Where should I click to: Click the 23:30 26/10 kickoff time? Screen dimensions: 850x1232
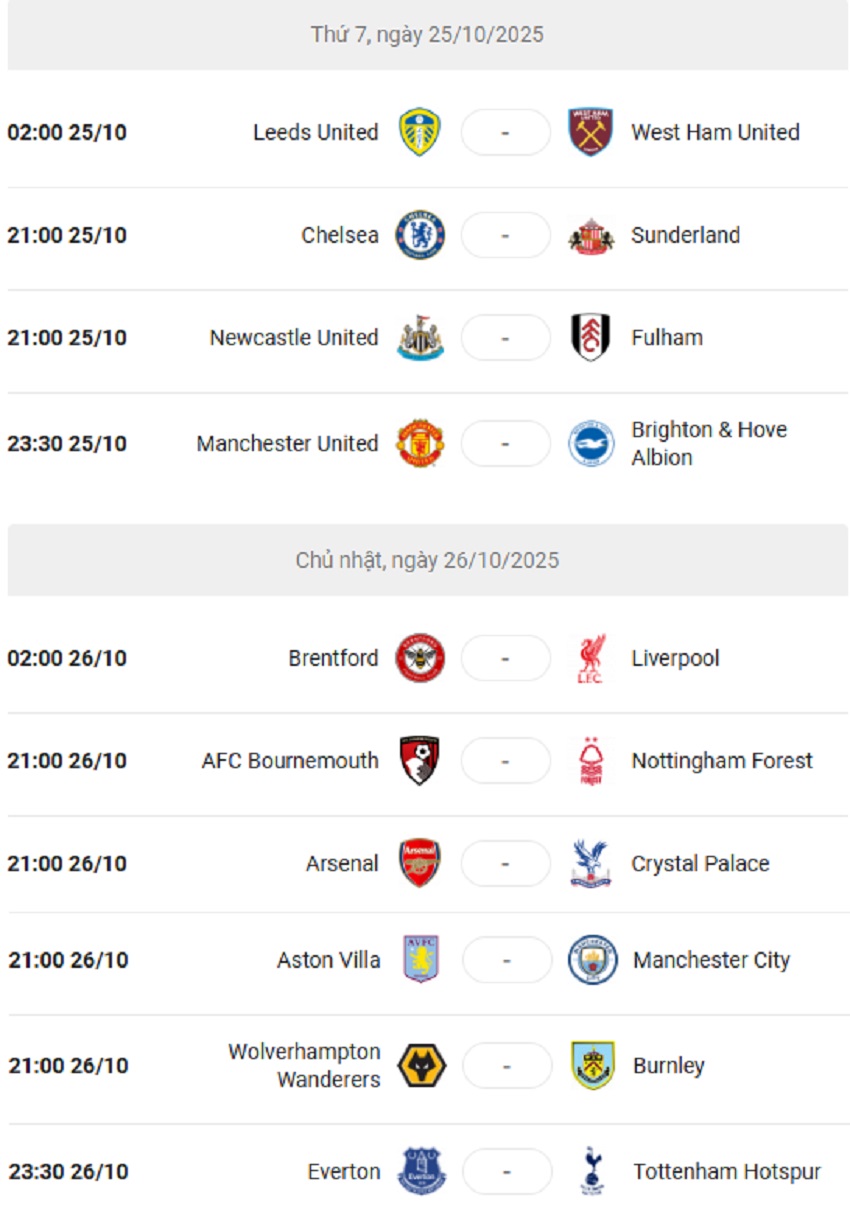pos(68,1172)
